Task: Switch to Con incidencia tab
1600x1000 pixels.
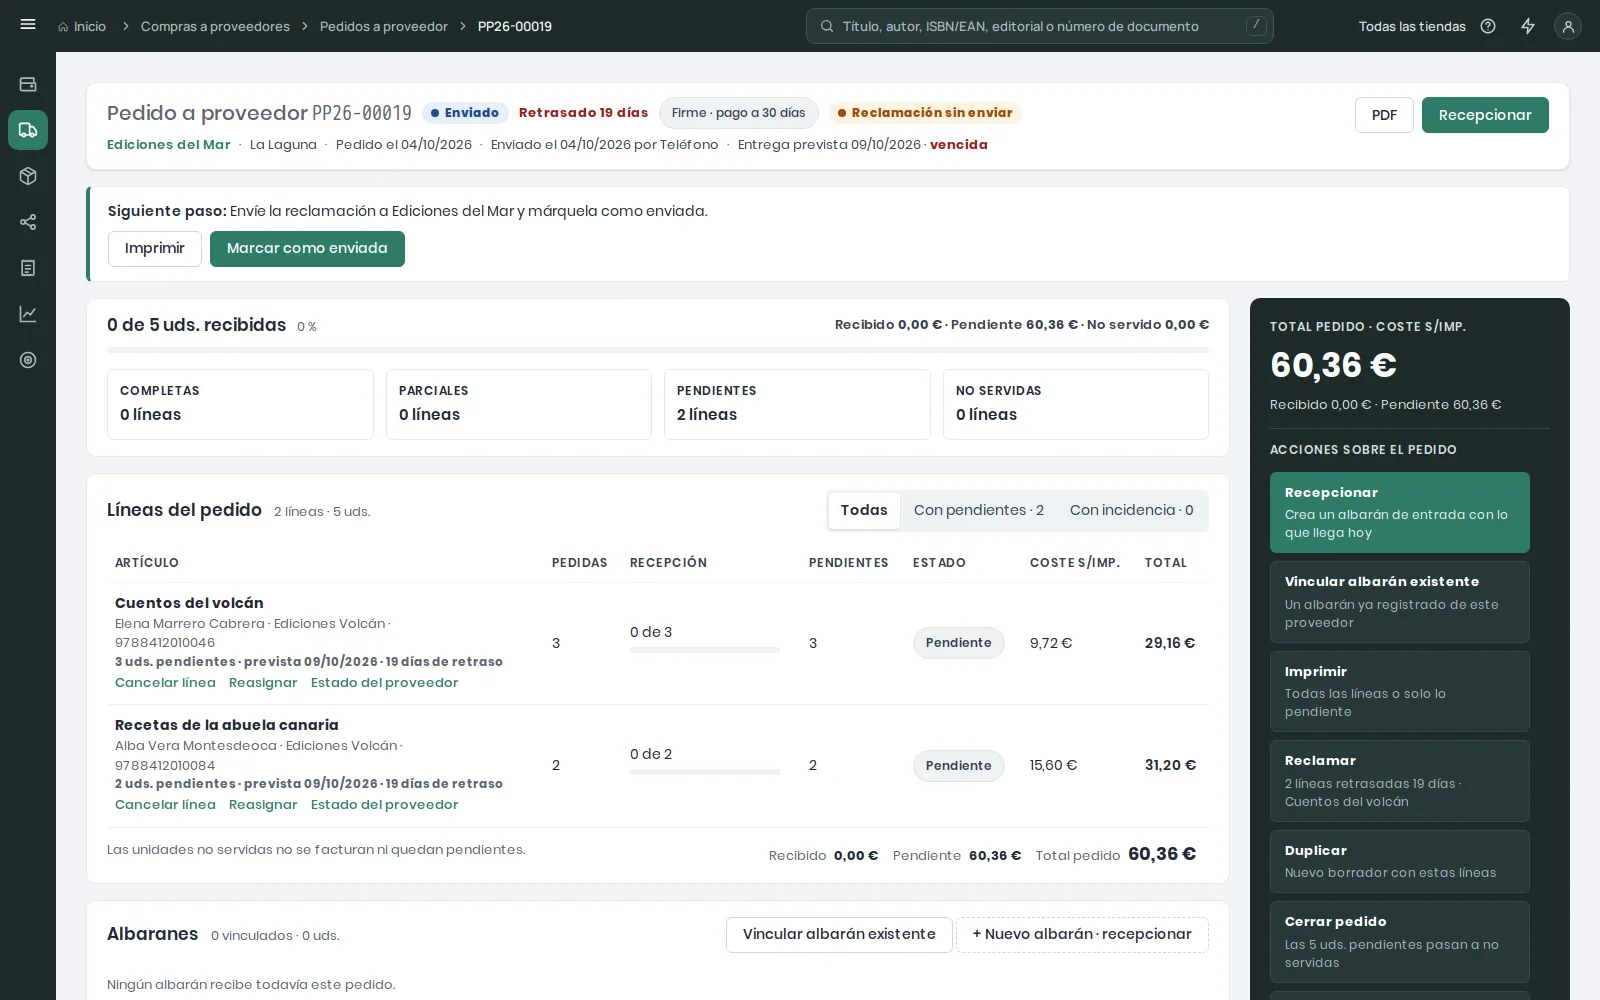Action: click(x=1132, y=510)
